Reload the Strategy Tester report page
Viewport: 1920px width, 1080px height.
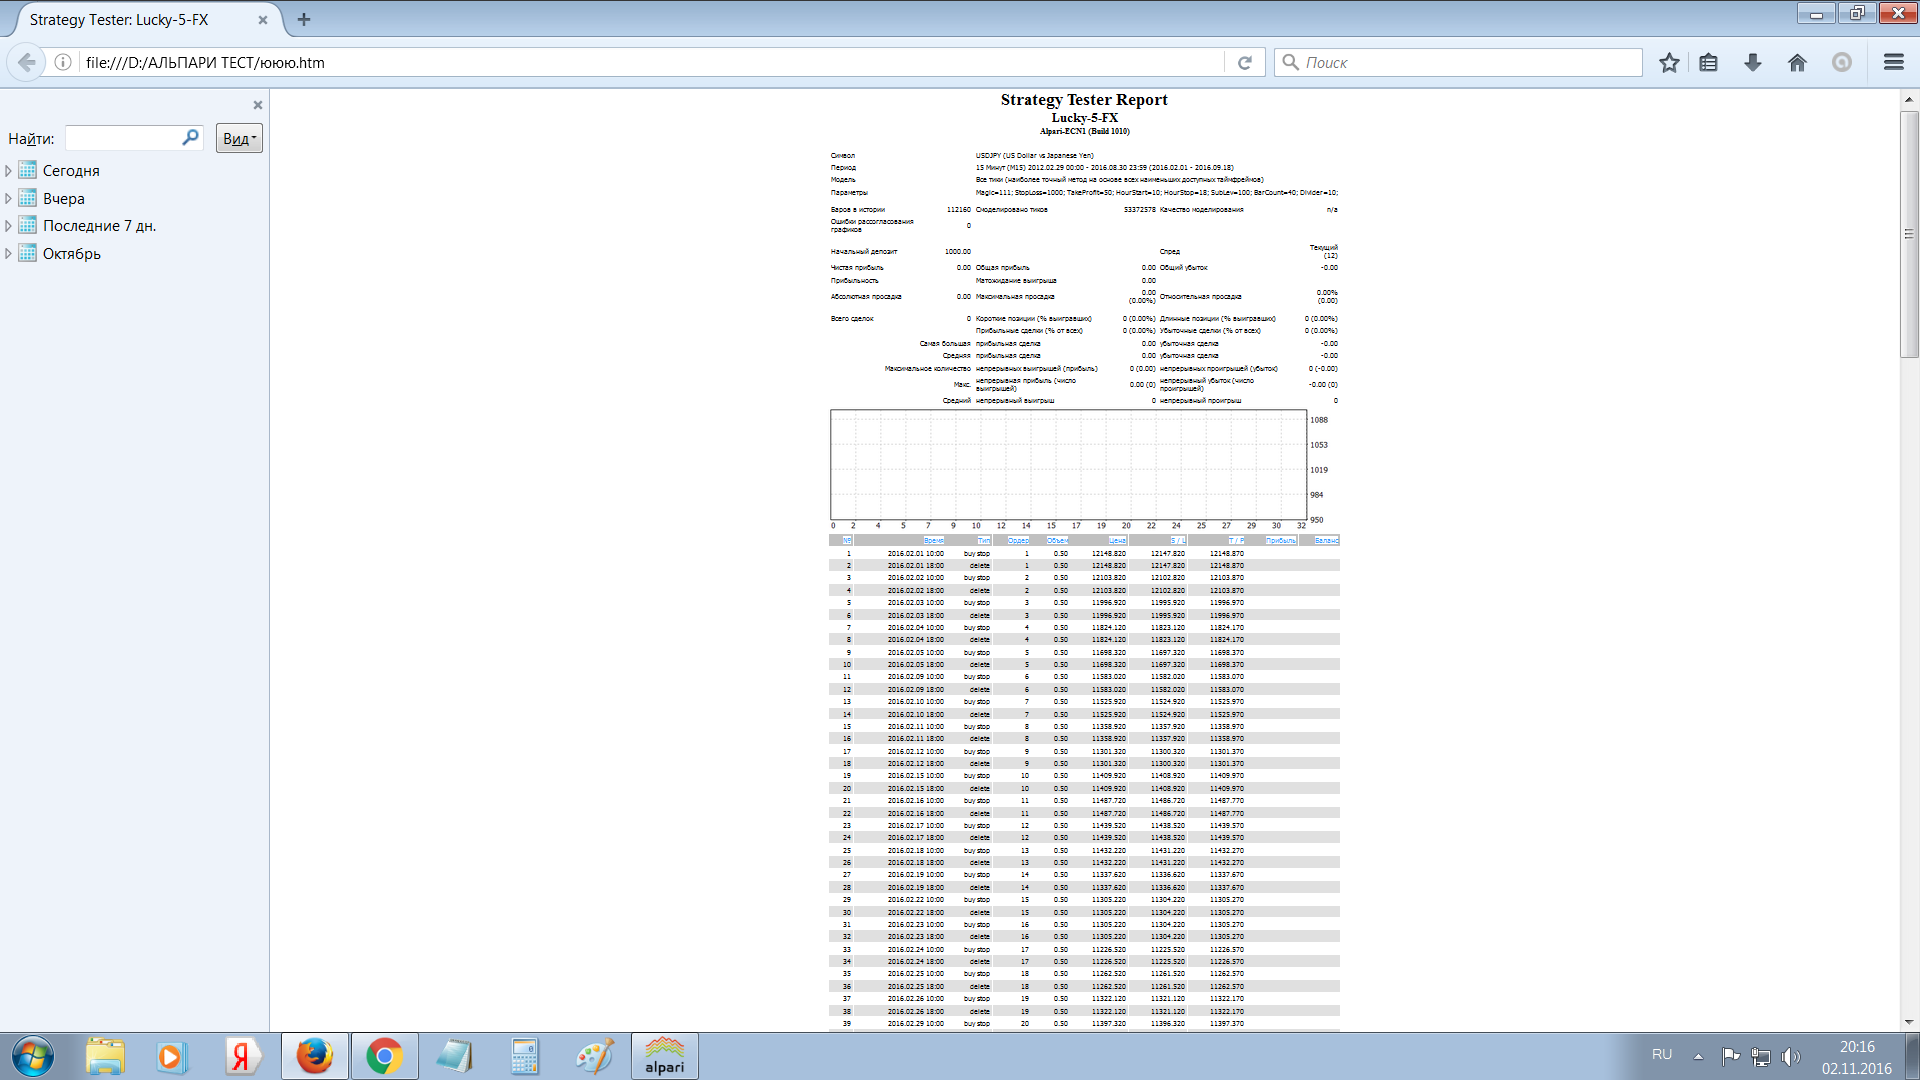pos(1245,62)
